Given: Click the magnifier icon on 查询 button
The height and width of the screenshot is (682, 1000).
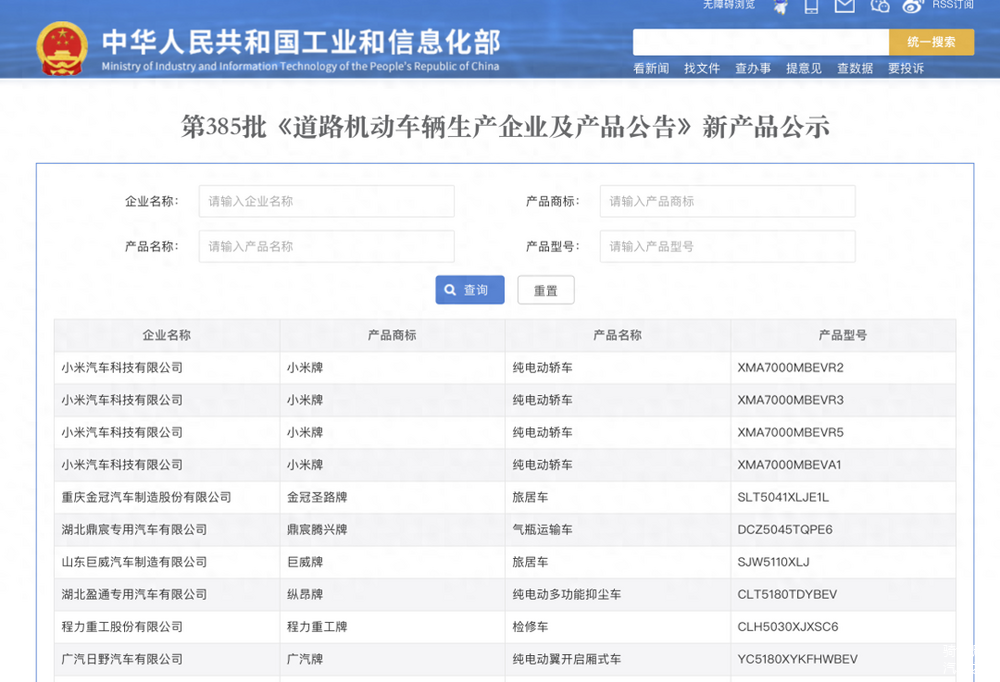Looking at the screenshot, I should pos(450,290).
